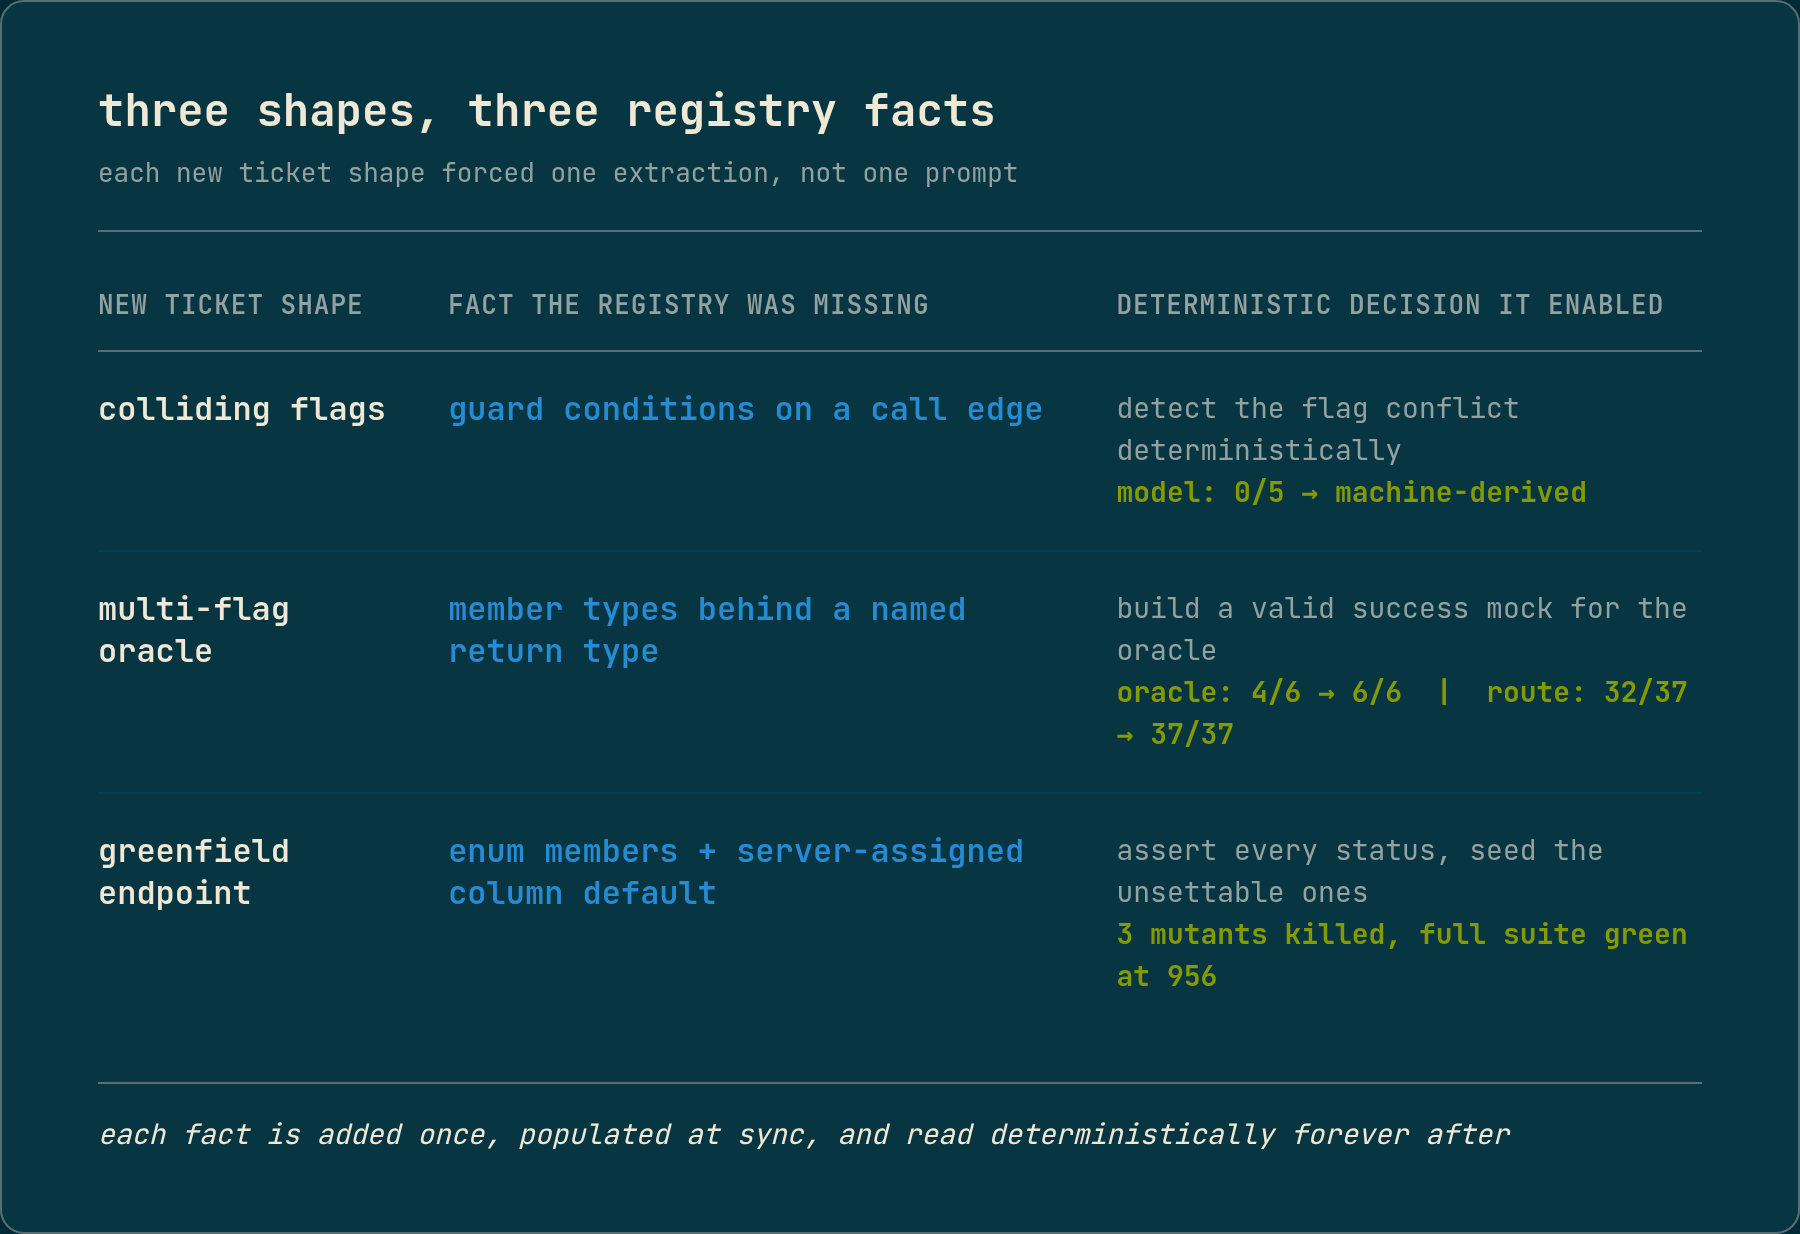
Task: Click the title 'three shapes, three registry facts'
Action: coord(546,111)
